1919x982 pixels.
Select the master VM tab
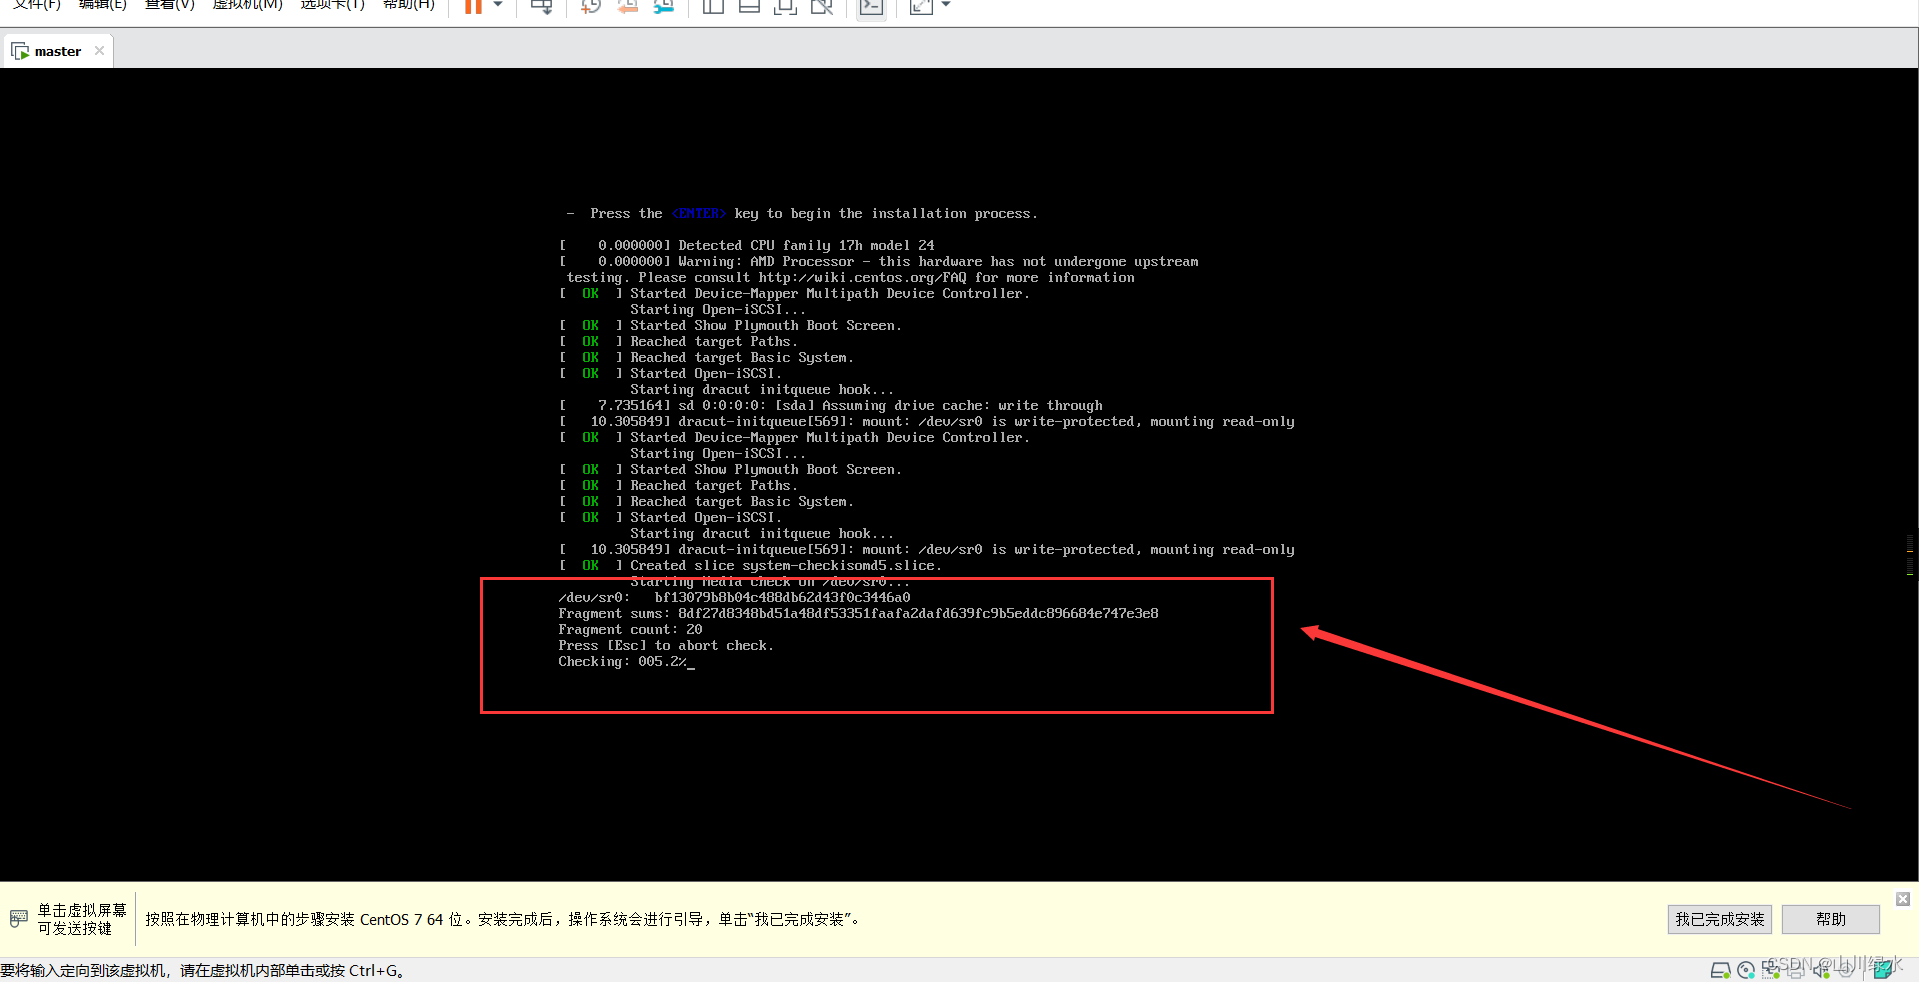click(x=58, y=51)
